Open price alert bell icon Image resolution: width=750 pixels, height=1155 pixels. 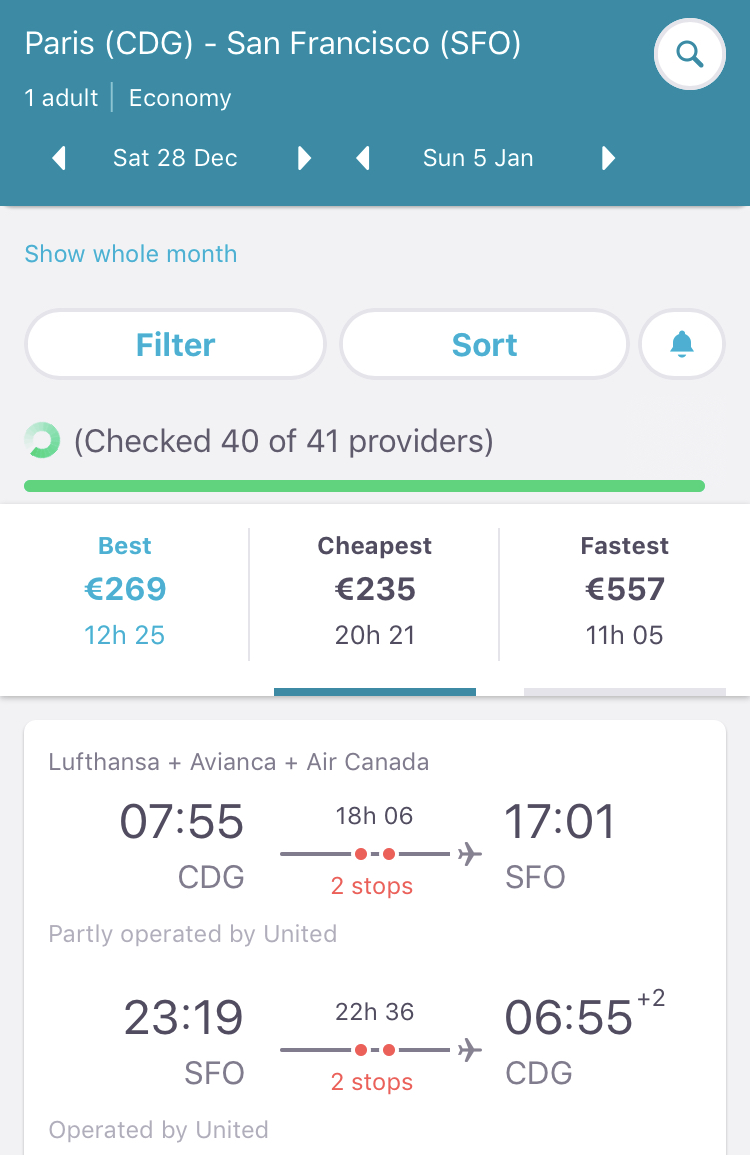click(681, 344)
